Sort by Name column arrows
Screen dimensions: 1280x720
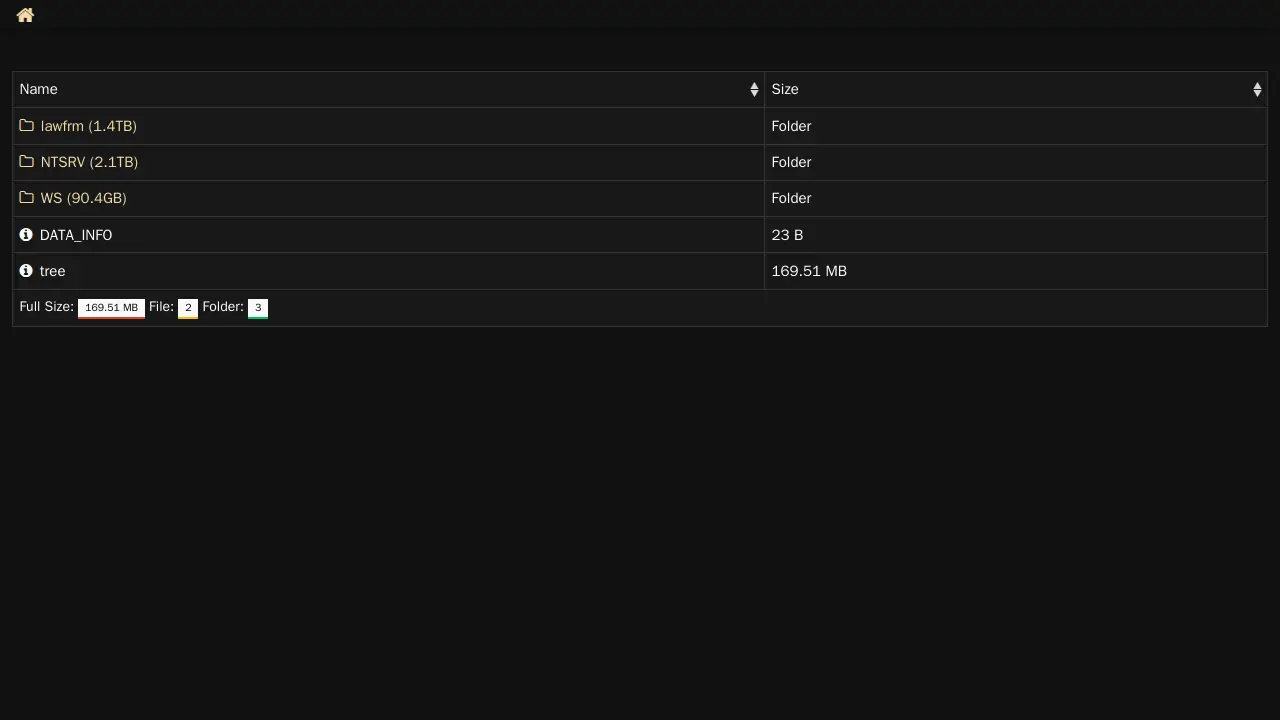pyautogui.click(x=754, y=90)
